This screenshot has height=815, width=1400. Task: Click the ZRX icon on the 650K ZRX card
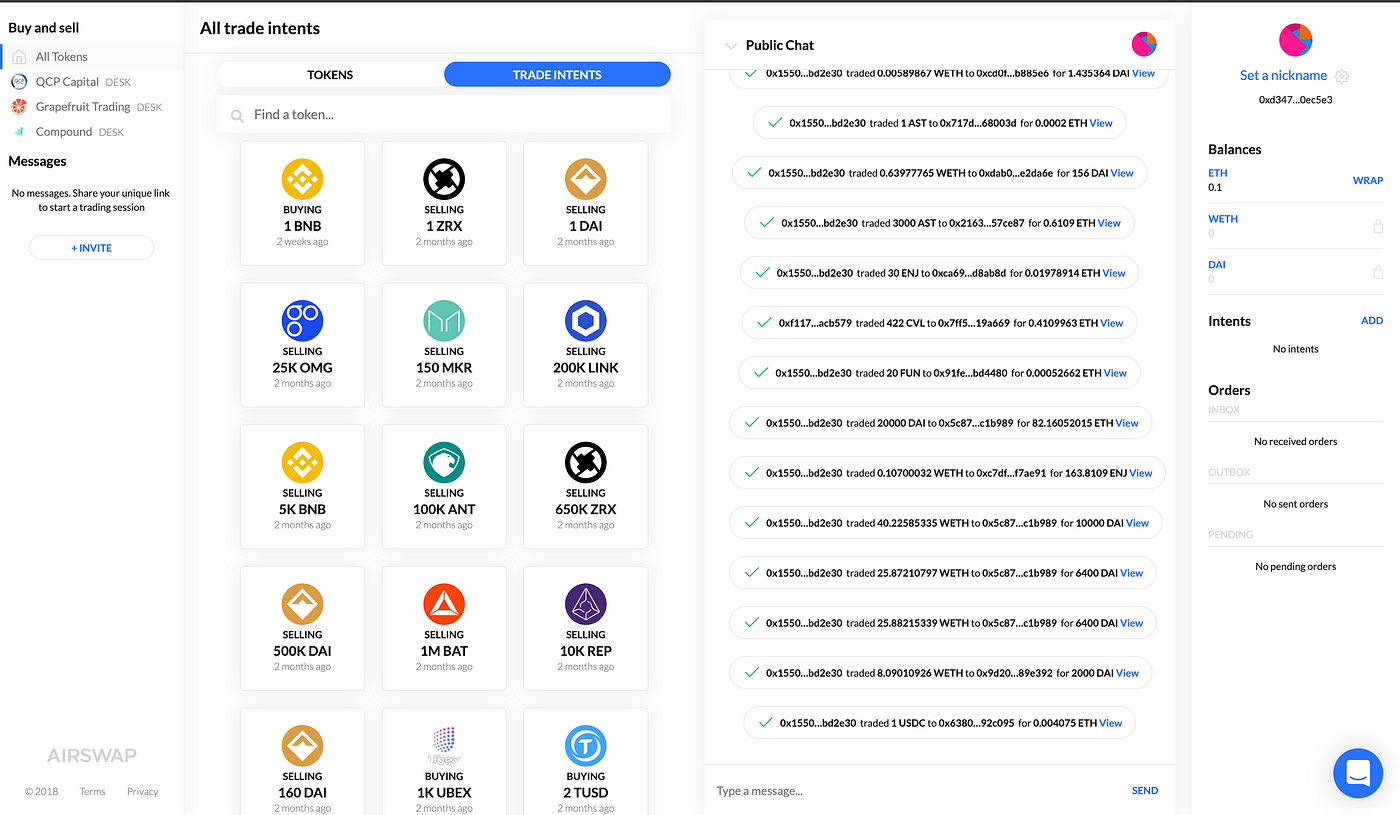[x=586, y=463]
